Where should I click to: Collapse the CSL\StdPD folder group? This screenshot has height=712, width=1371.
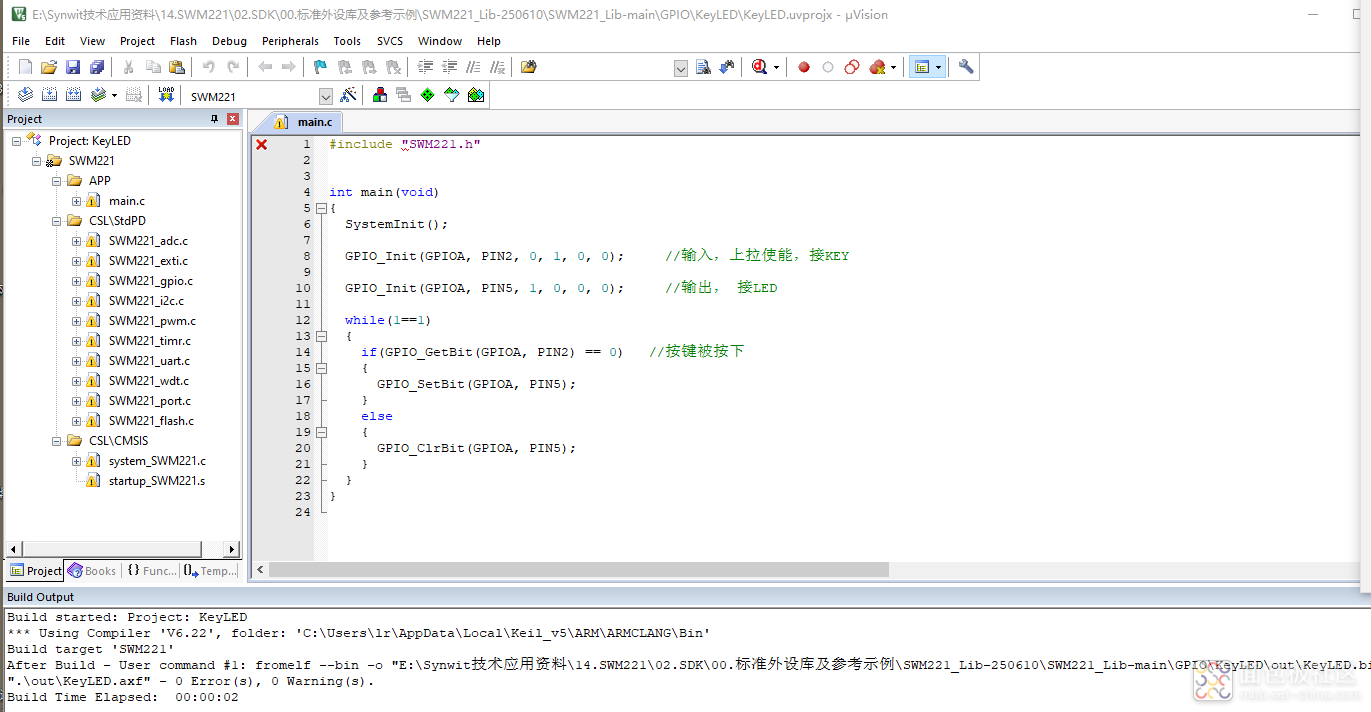(x=57, y=221)
